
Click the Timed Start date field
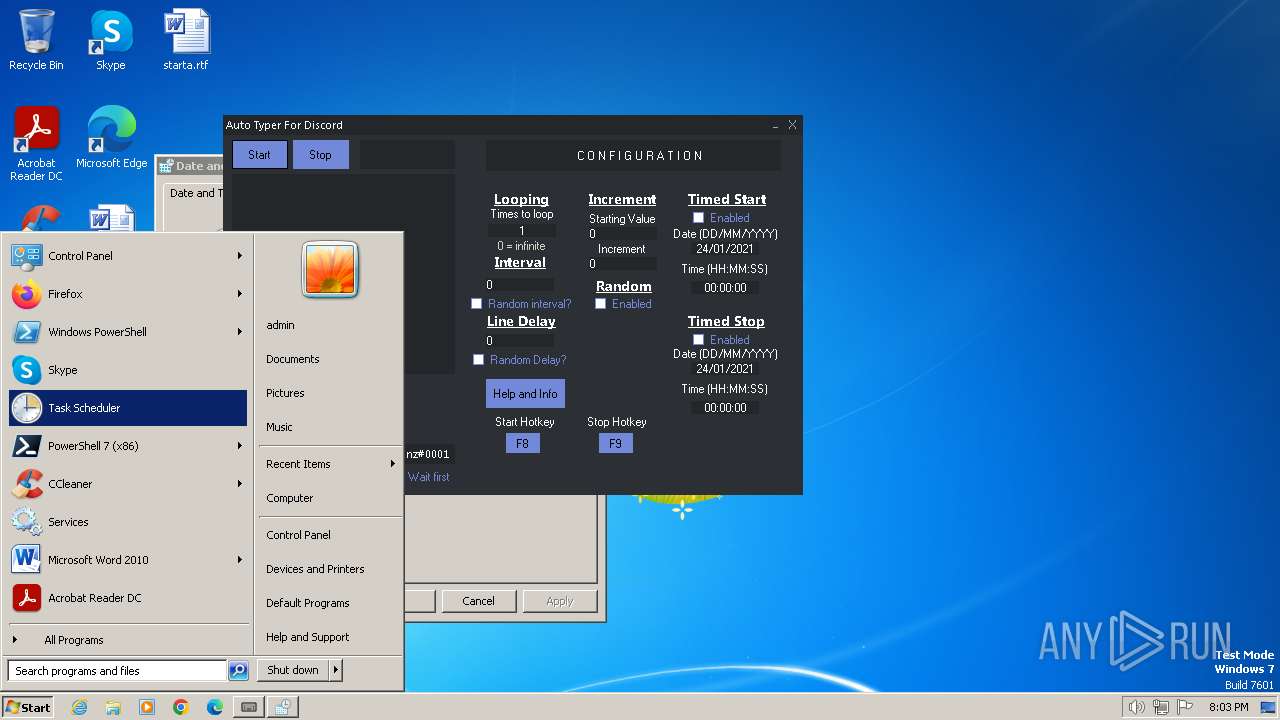[x=725, y=249]
